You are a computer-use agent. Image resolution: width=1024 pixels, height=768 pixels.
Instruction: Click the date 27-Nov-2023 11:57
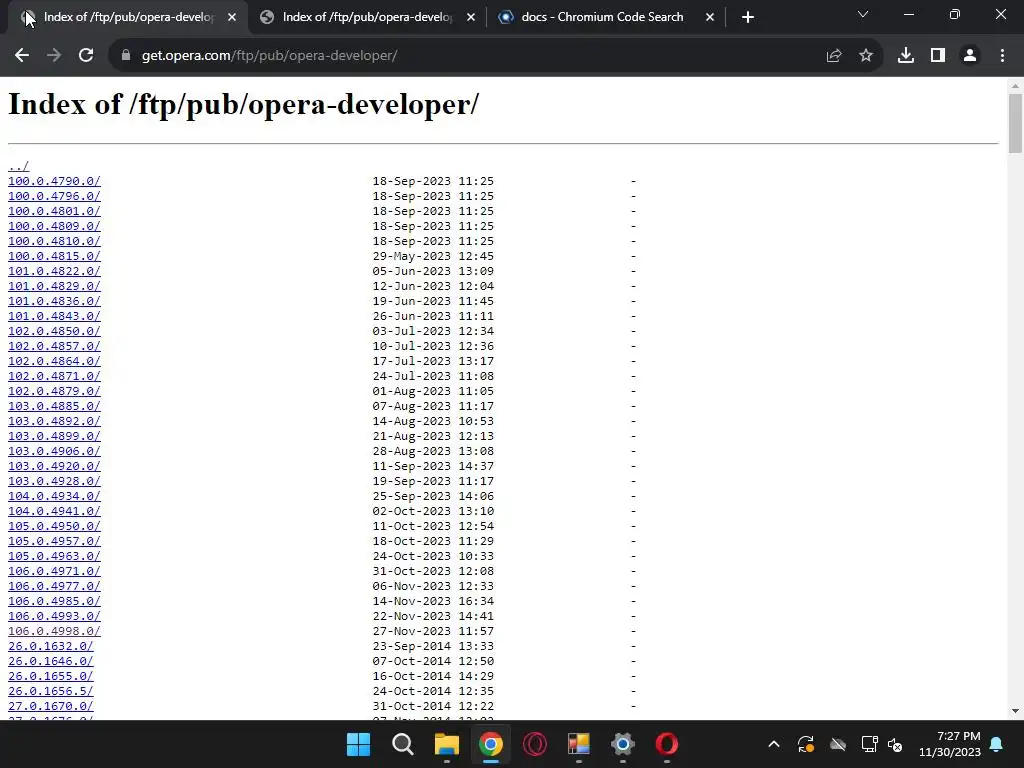click(433, 632)
